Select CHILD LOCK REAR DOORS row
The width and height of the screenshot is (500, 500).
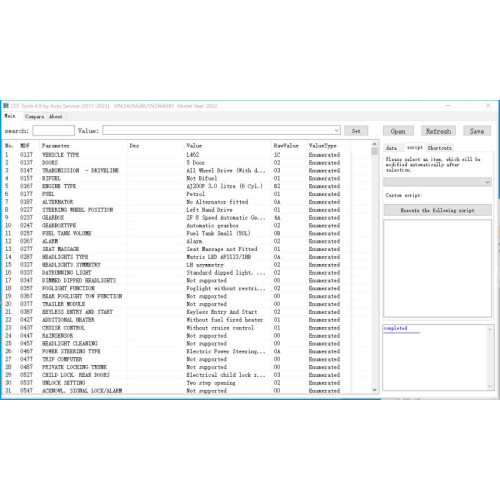187,375
